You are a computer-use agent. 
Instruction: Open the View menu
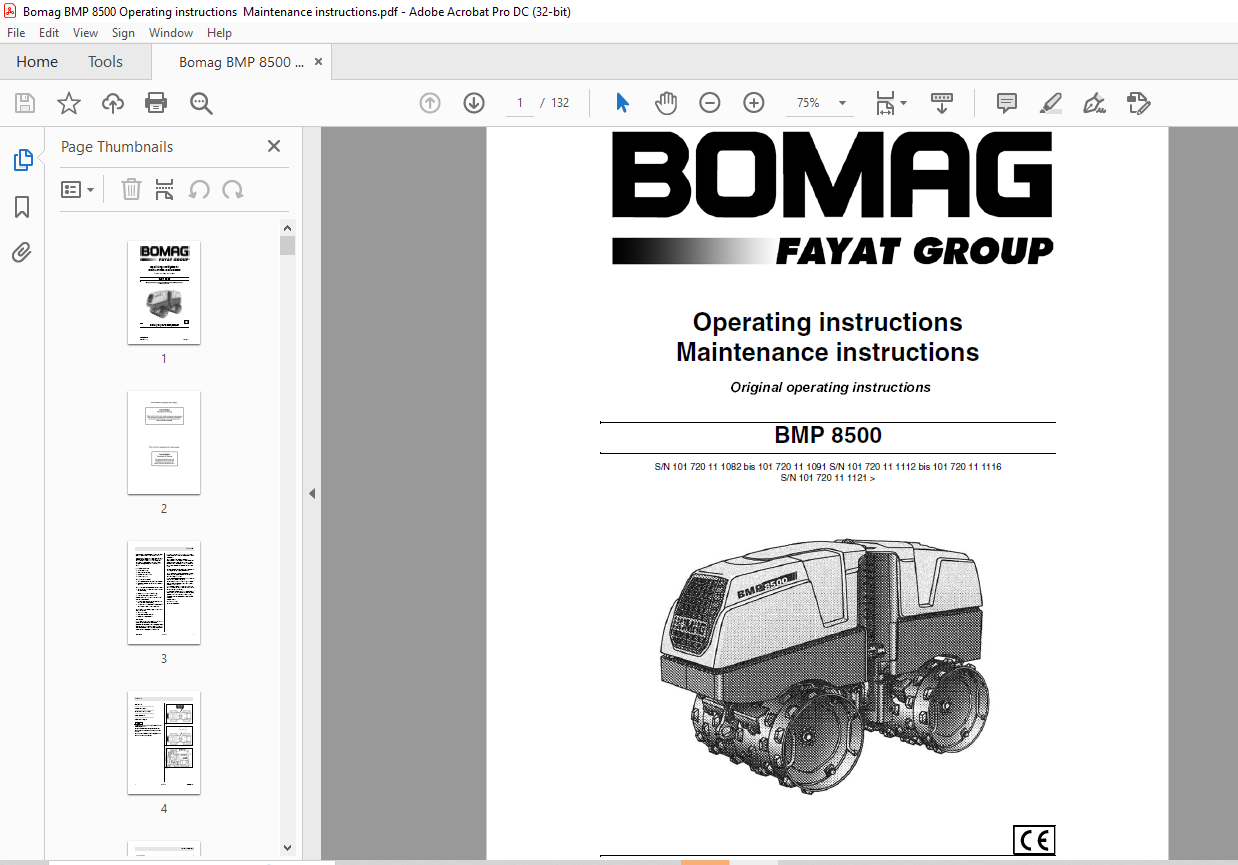(86, 32)
